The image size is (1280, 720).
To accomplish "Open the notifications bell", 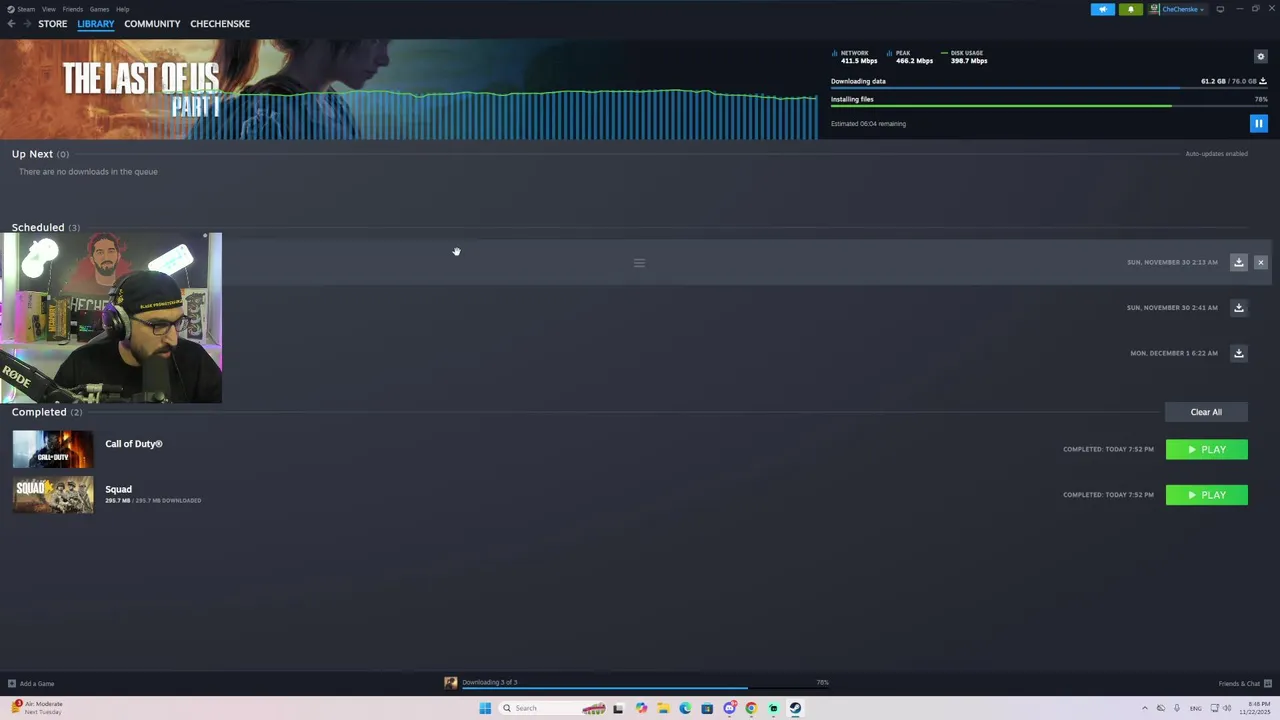I will point(1131,9).
